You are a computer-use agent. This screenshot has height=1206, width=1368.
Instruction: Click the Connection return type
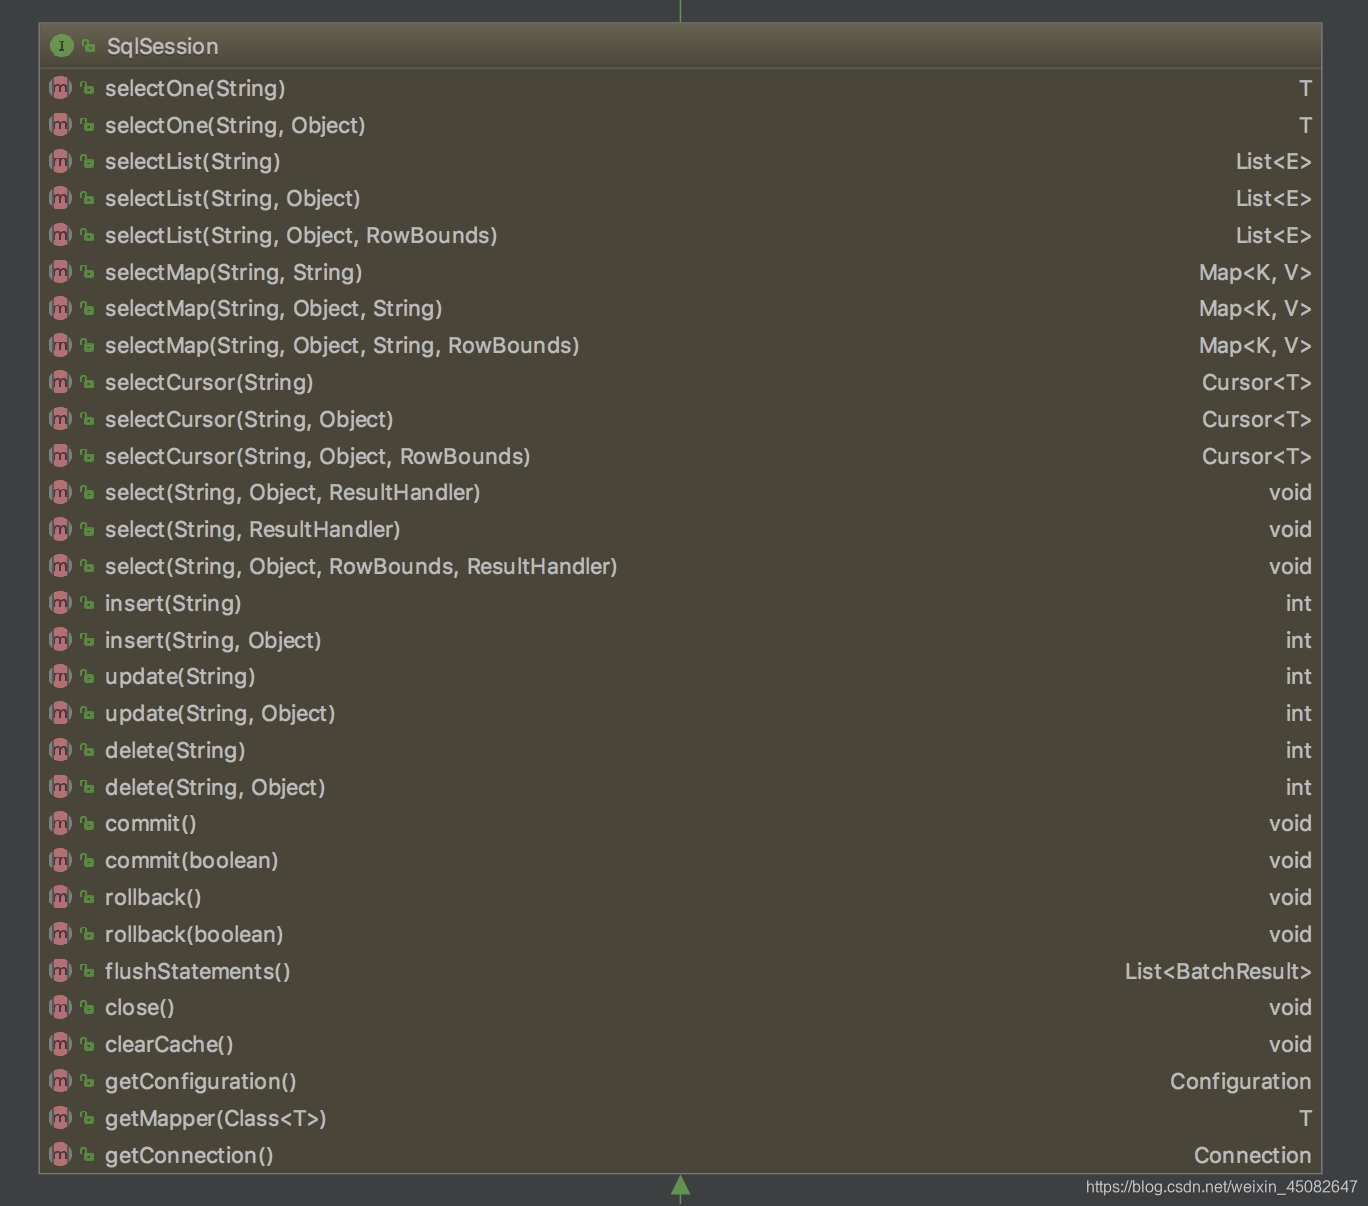(x=1253, y=1155)
